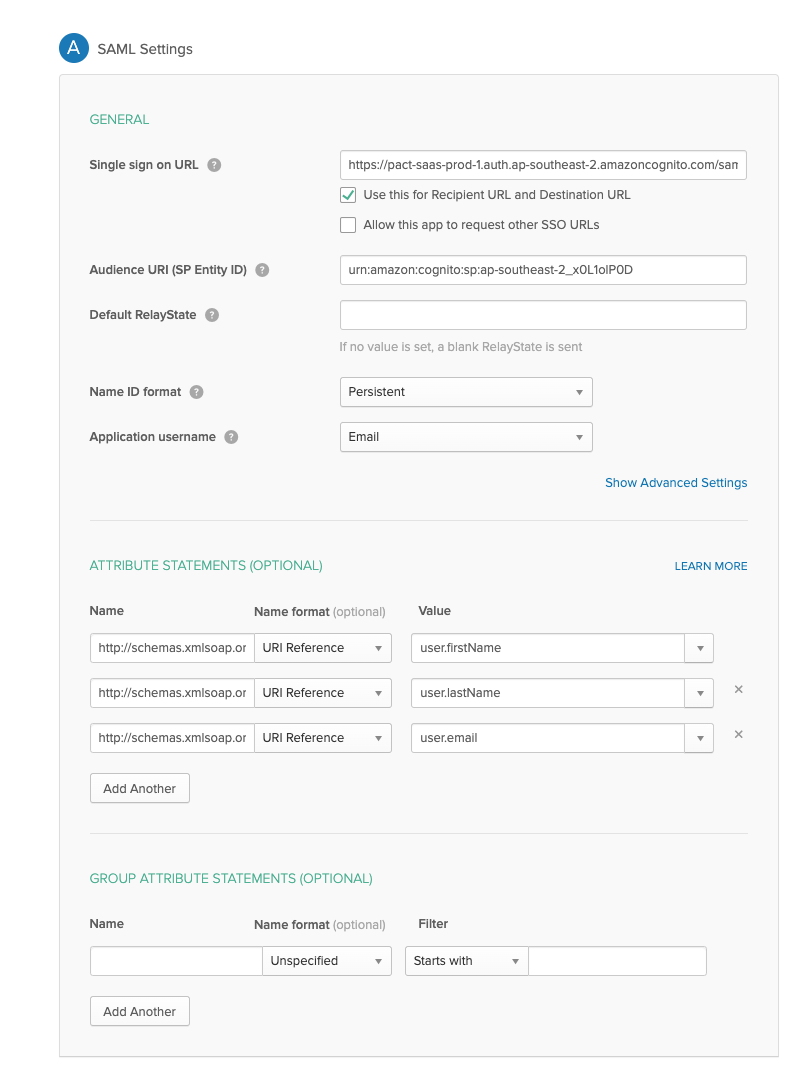This screenshot has height=1076, width=802.
Task: Click inside the Default RelayState input field
Action: coord(543,314)
